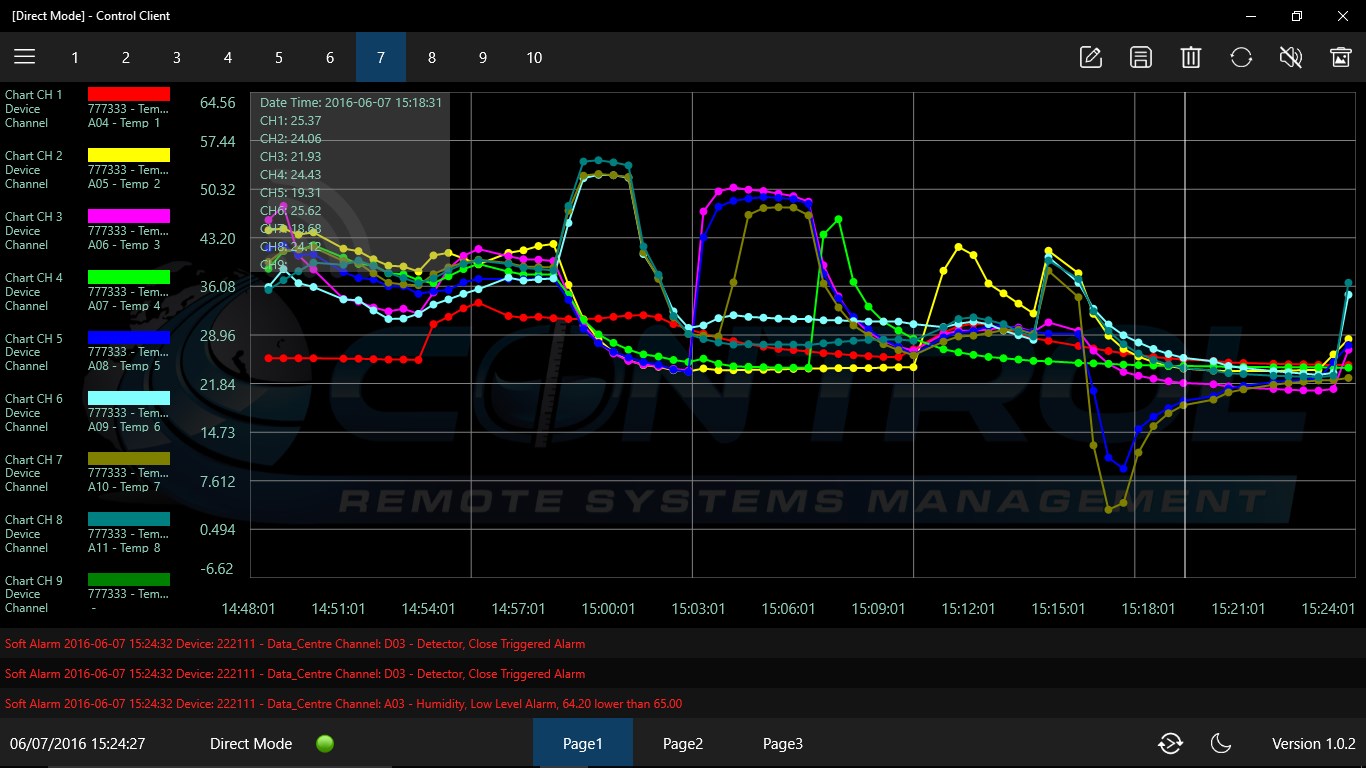Click the dark green Chart CH 9 swatch
Image resolution: width=1366 pixels, height=768 pixels.
tap(129, 579)
